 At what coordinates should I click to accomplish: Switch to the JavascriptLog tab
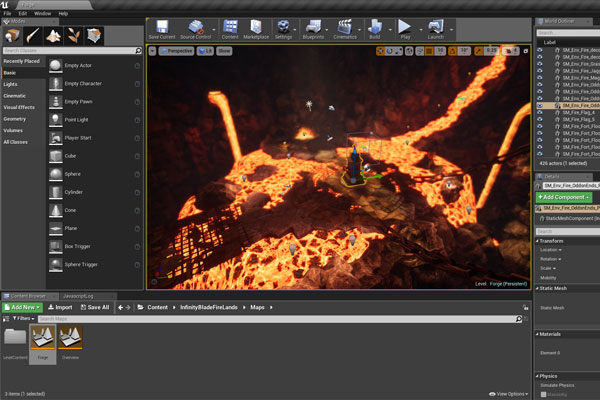coord(78,296)
